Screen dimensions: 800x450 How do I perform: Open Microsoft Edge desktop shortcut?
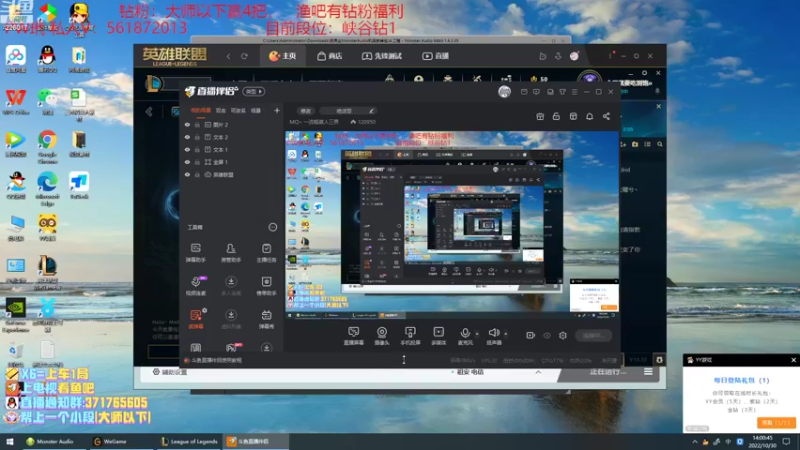point(47,189)
